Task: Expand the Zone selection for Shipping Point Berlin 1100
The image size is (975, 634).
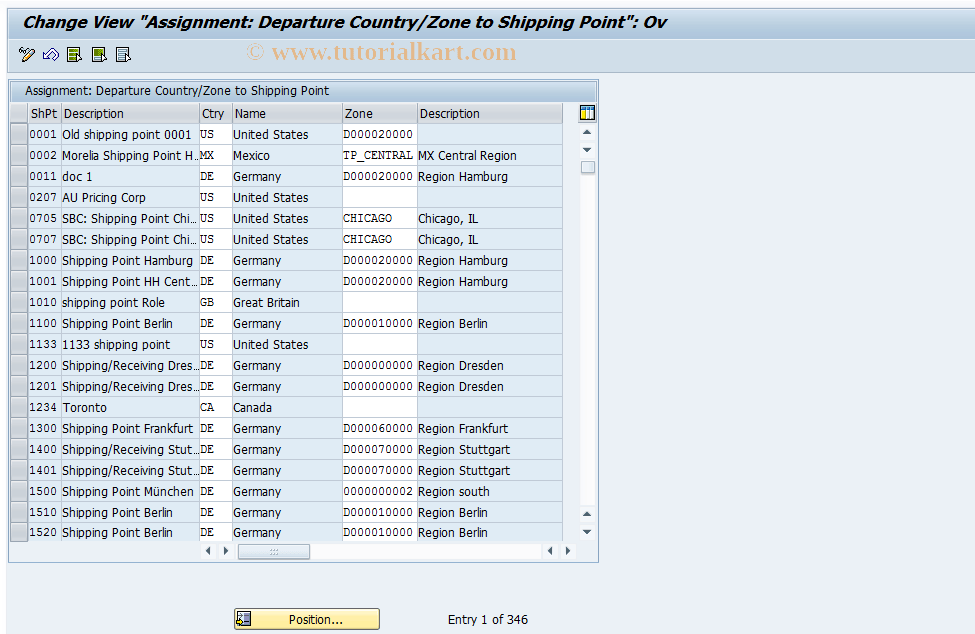Action: (x=379, y=323)
